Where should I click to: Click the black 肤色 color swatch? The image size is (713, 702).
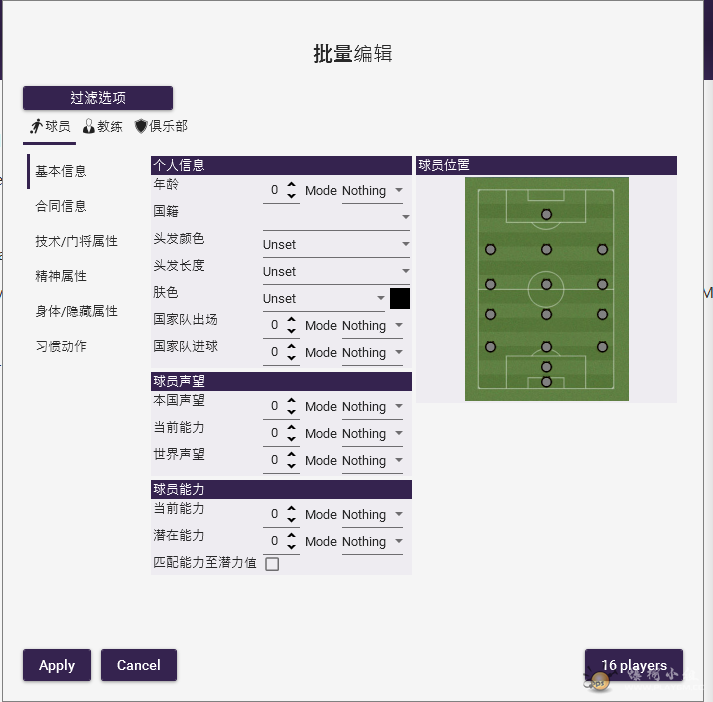coord(400,298)
